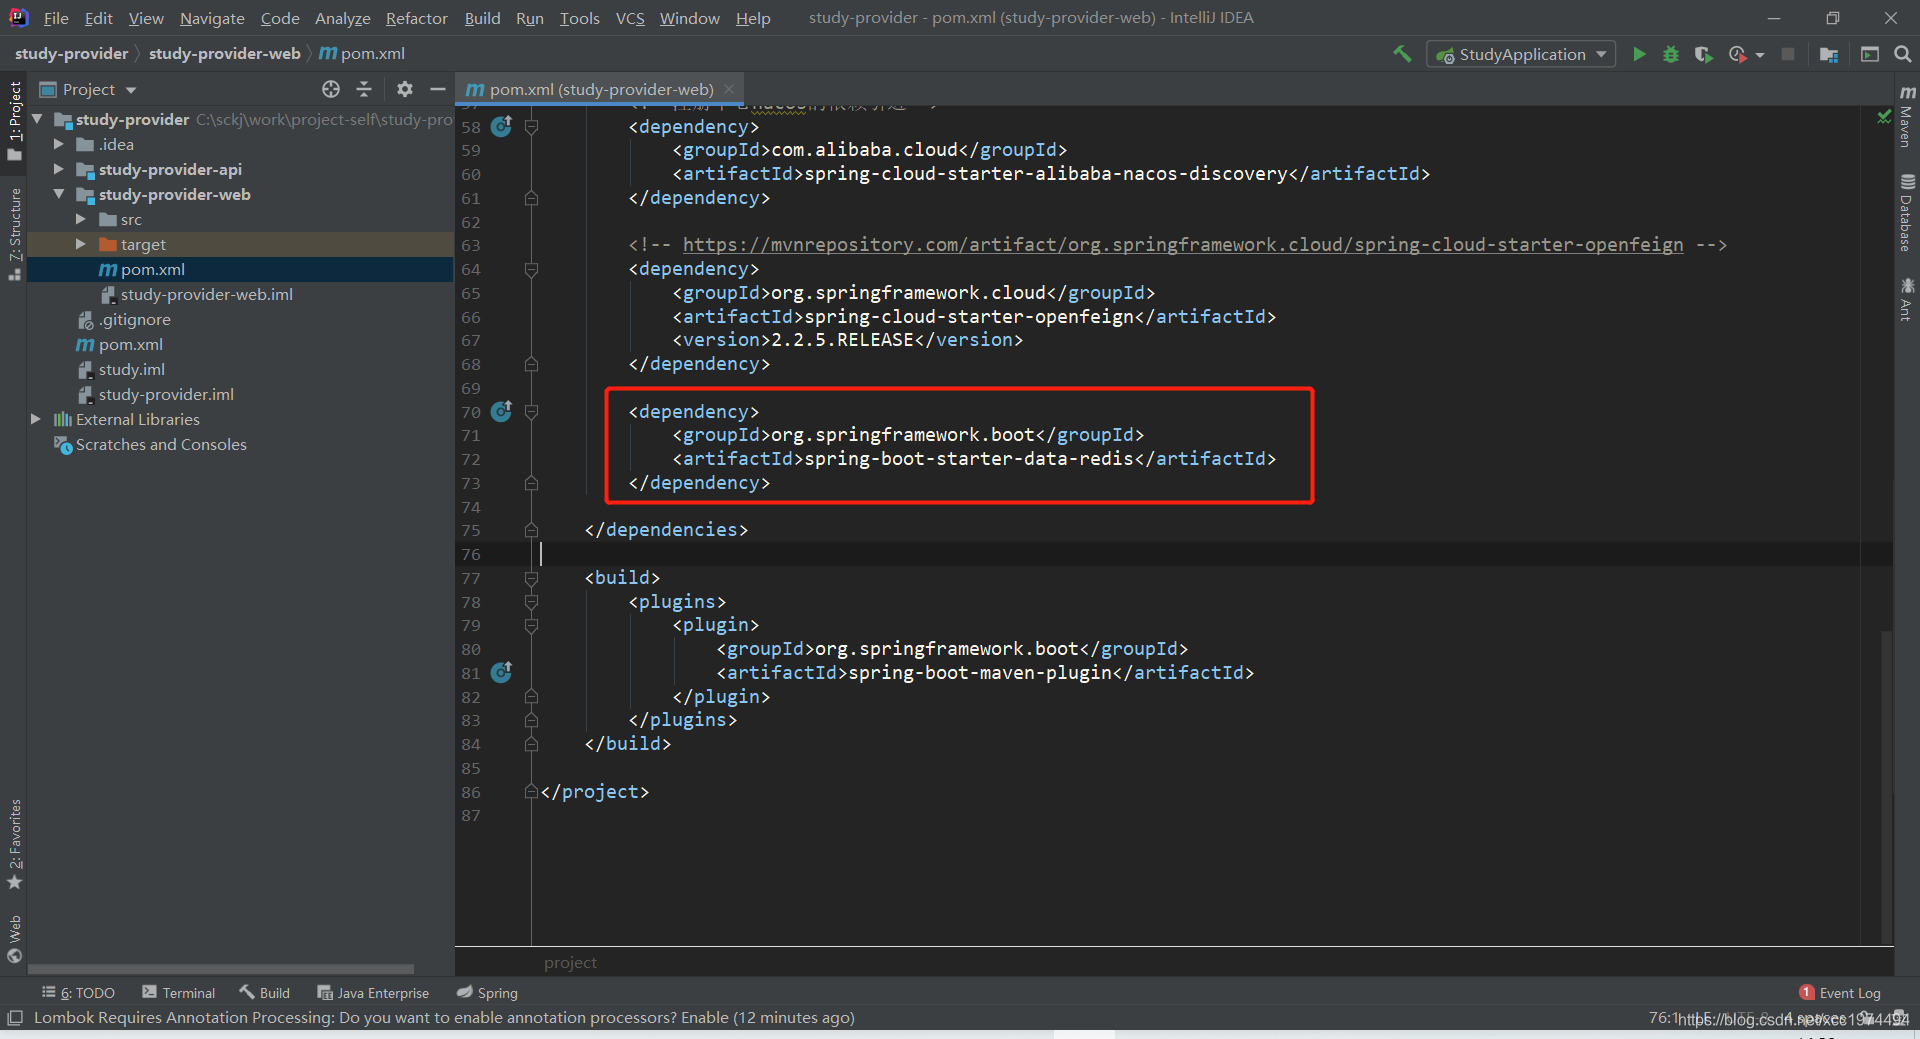Select study-provider-web.iml in project tree

tap(206, 294)
